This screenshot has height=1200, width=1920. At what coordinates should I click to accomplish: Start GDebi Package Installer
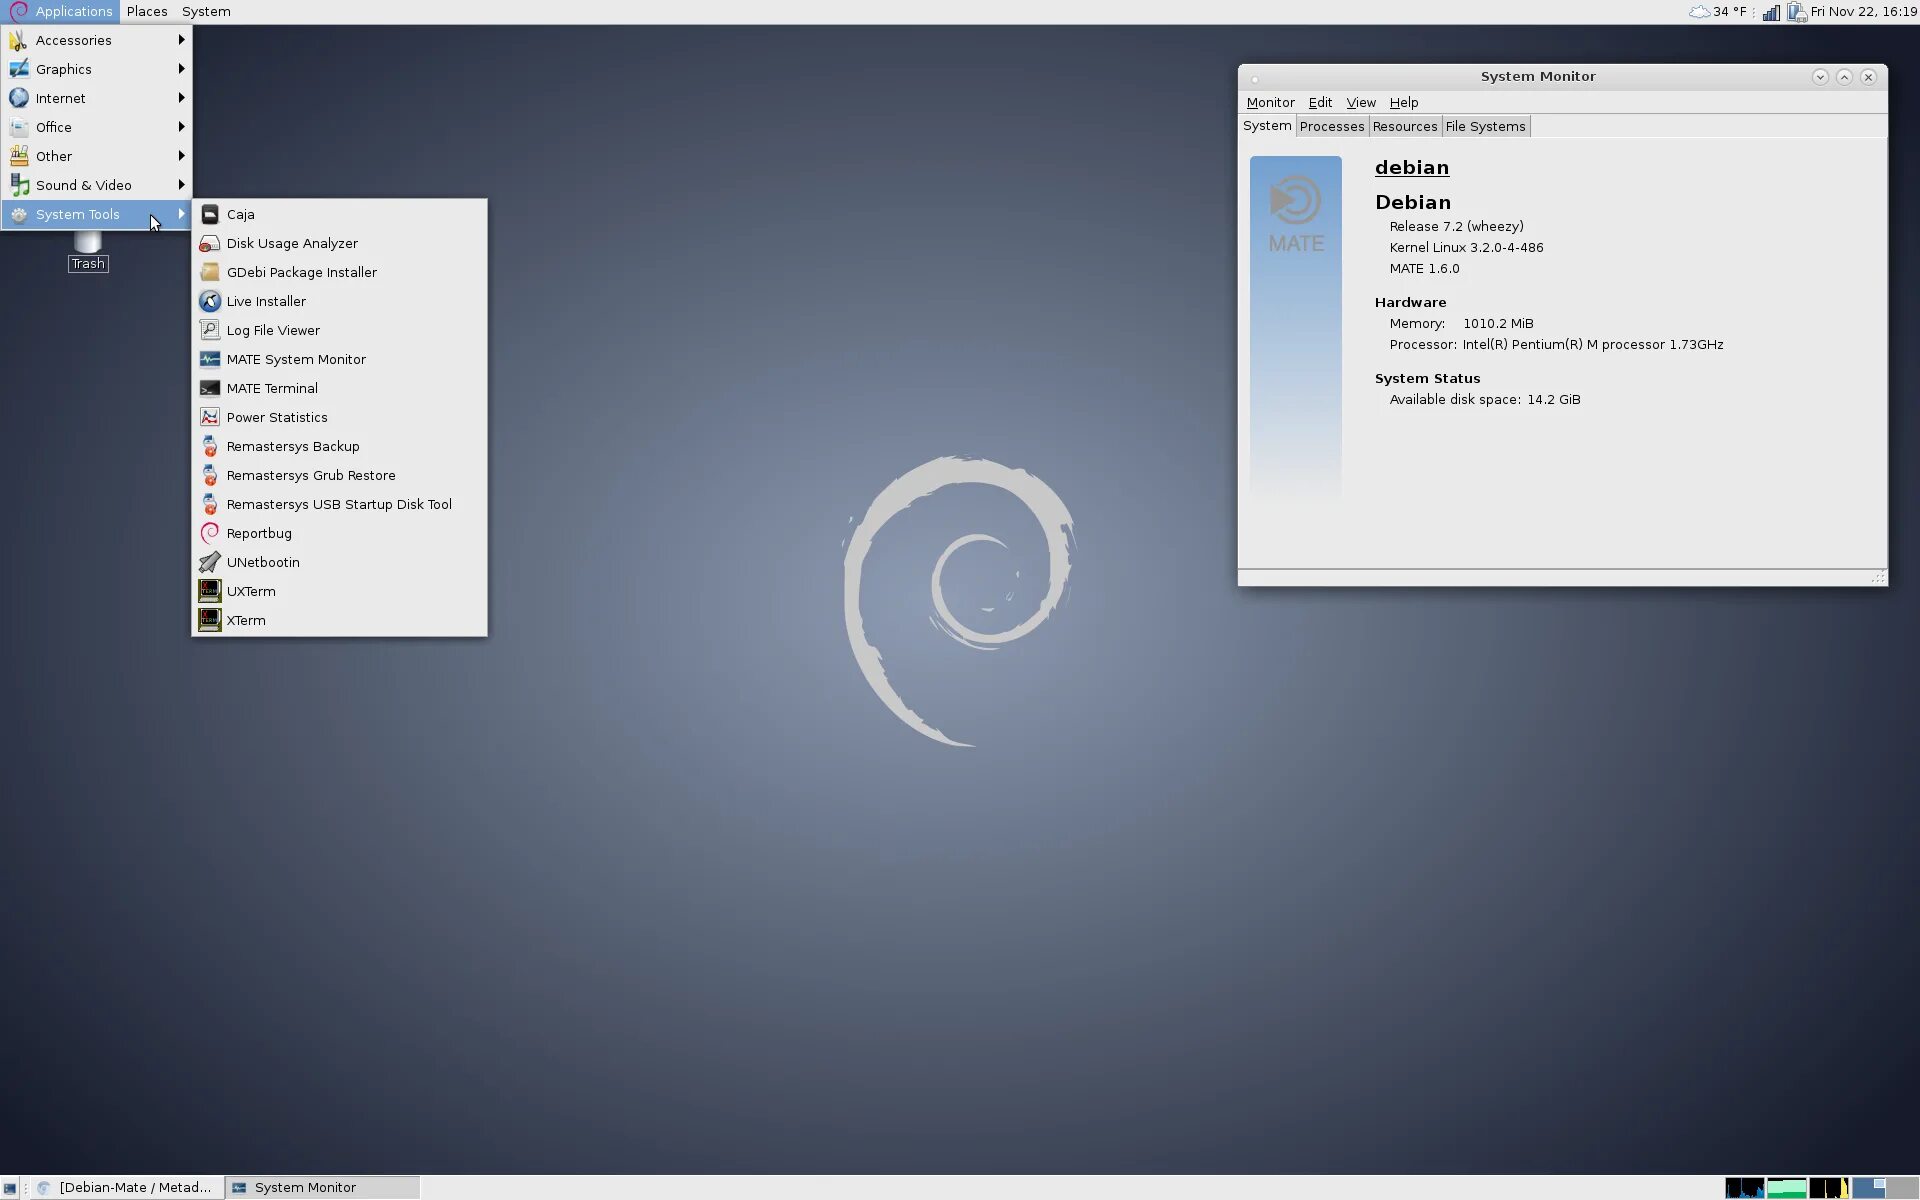pyautogui.click(x=301, y=272)
